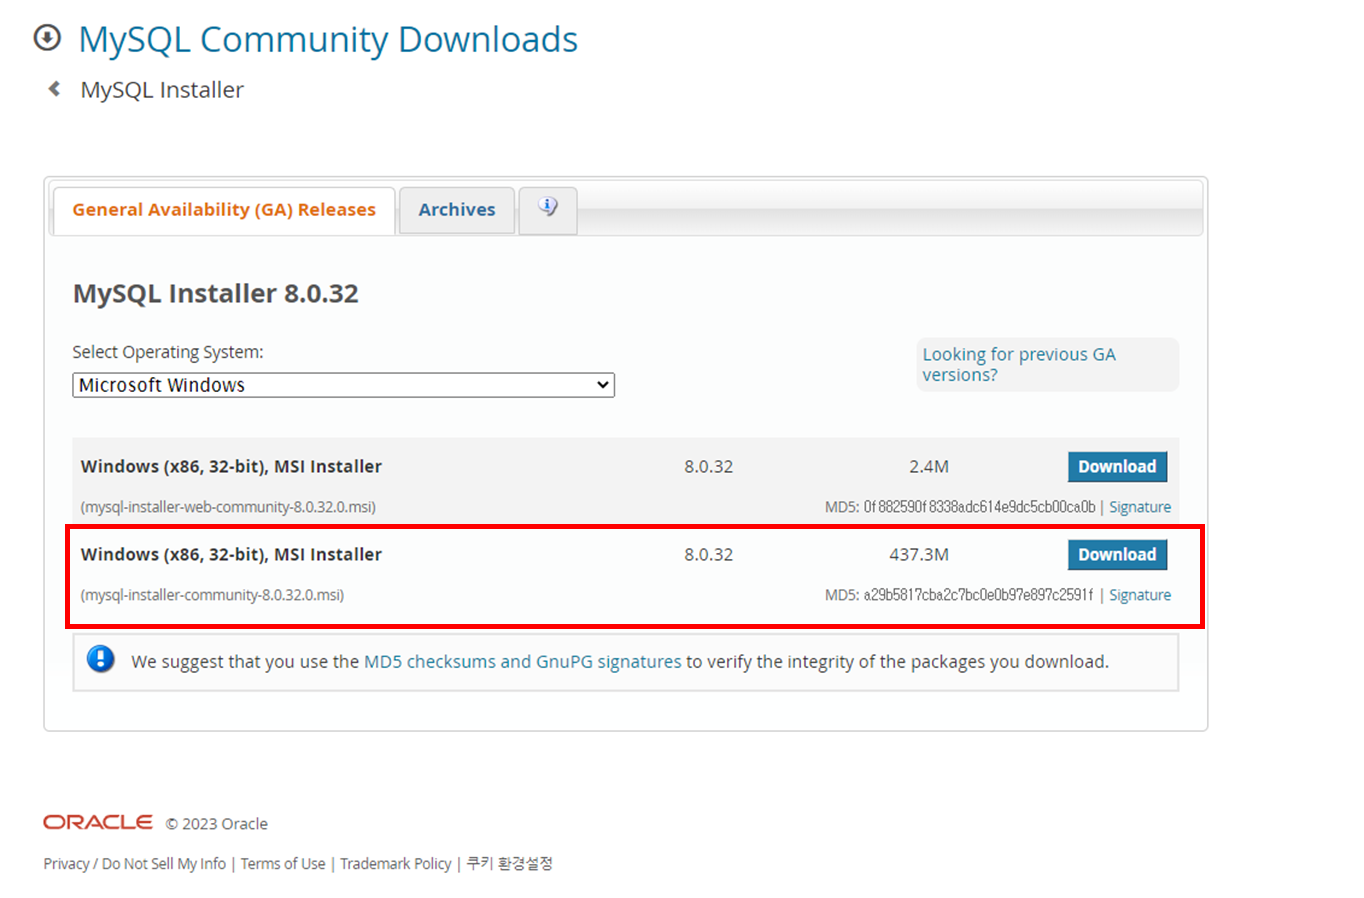The width and height of the screenshot is (1364, 898).
Task: Switch to General Availability (GA) Releases tab
Action: [224, 210]
